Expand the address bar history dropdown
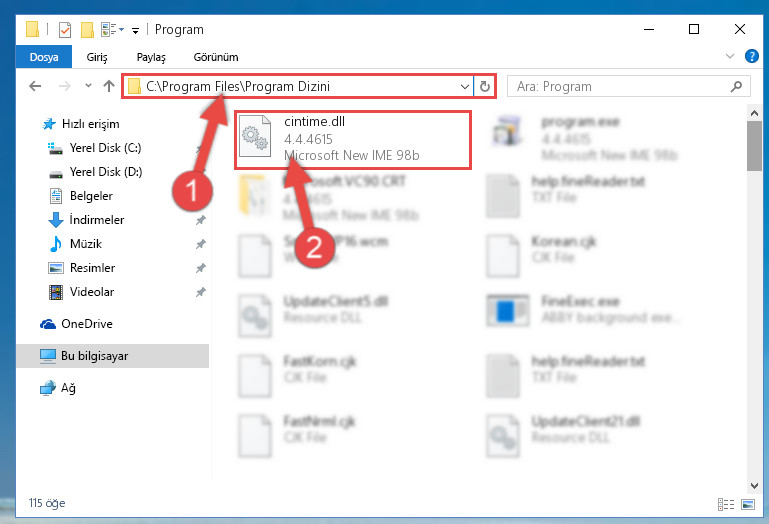The width and height of the screenshot is (769, 524). tap(465, 87)
